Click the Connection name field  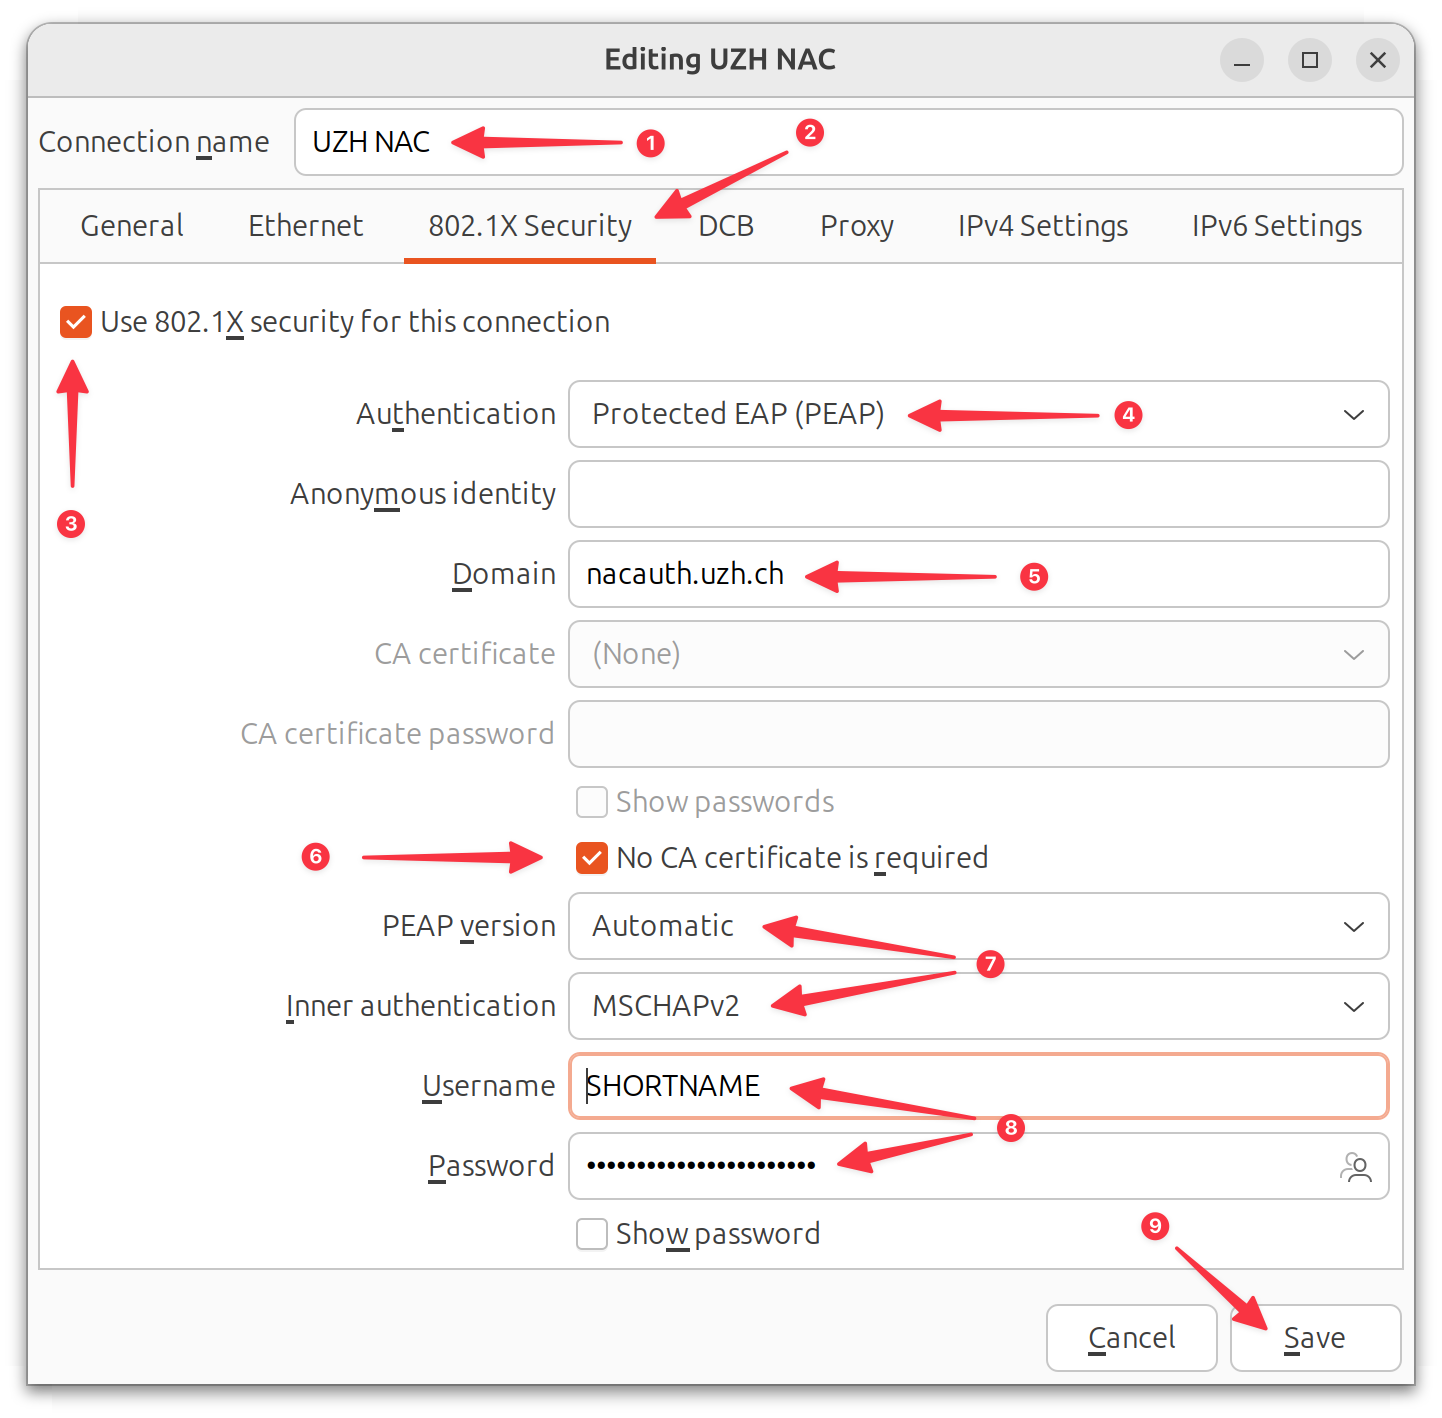pos(849,142)
